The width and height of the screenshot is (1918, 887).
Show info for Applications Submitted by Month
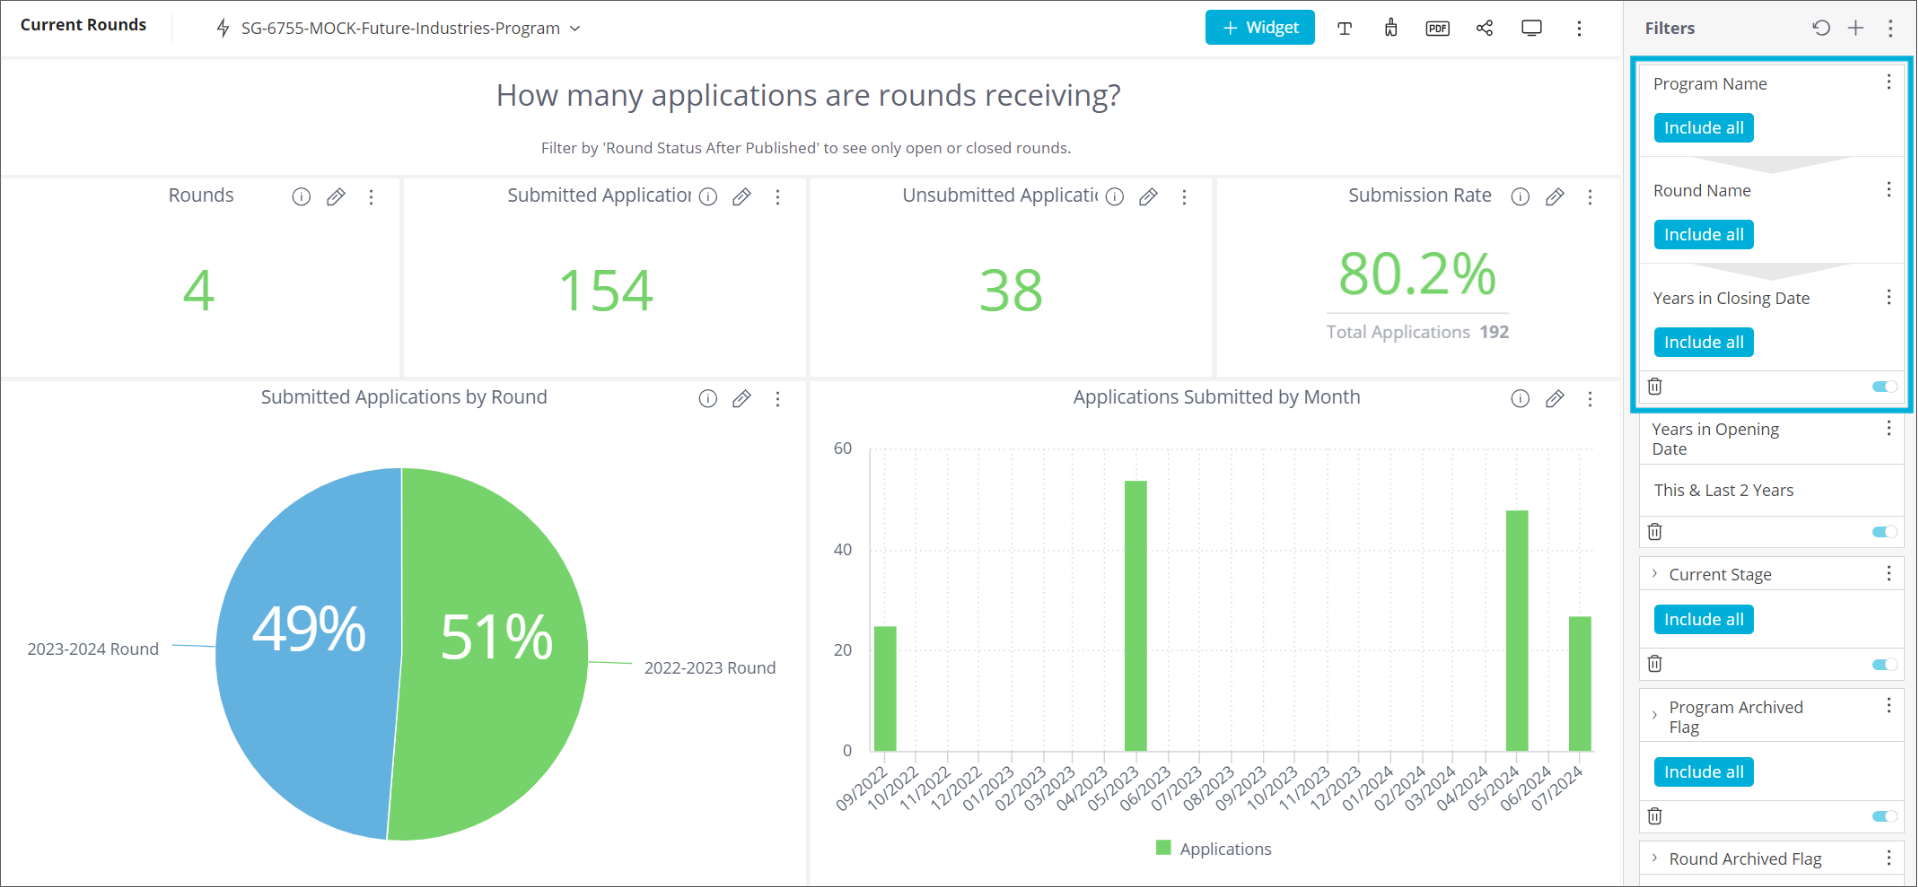[1520, 399]
